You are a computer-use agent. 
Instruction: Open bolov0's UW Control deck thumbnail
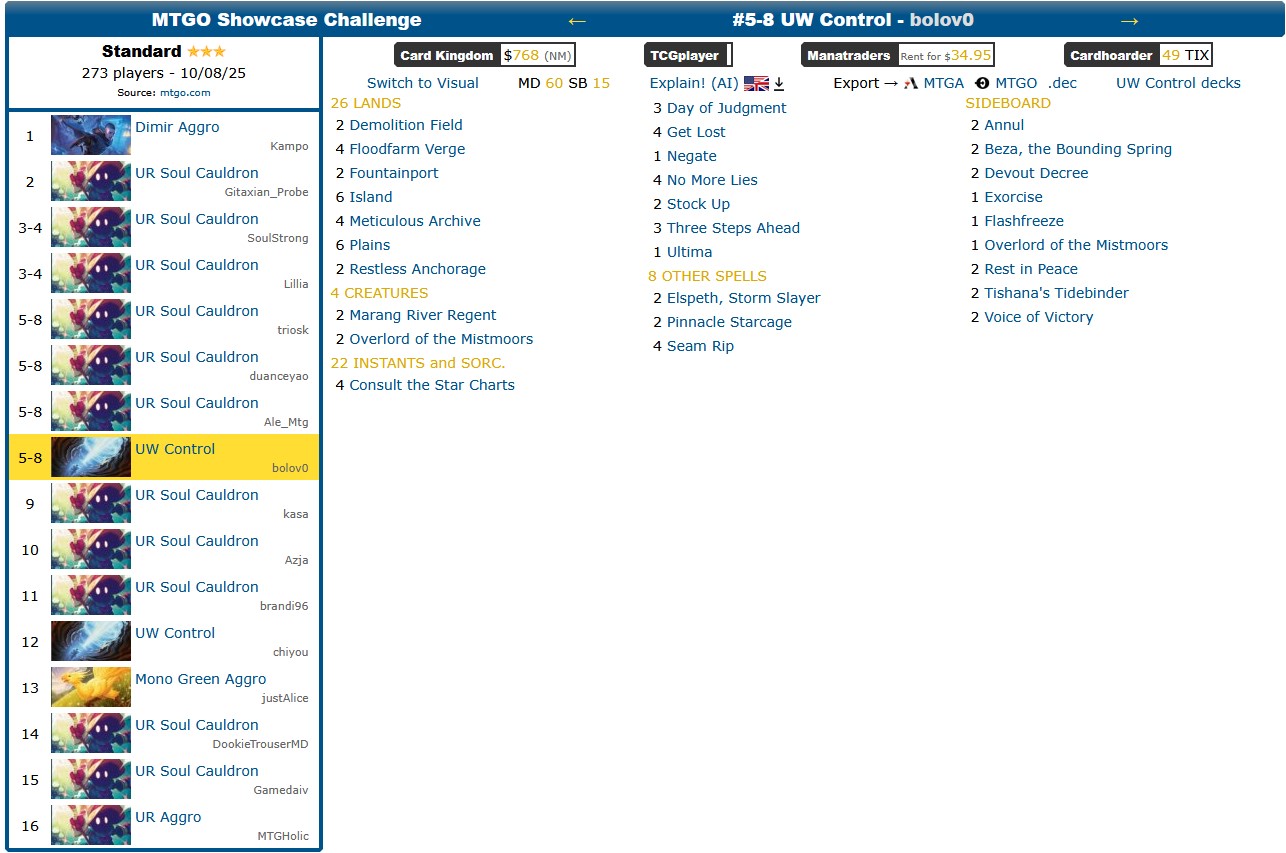(x=91, y=457)
